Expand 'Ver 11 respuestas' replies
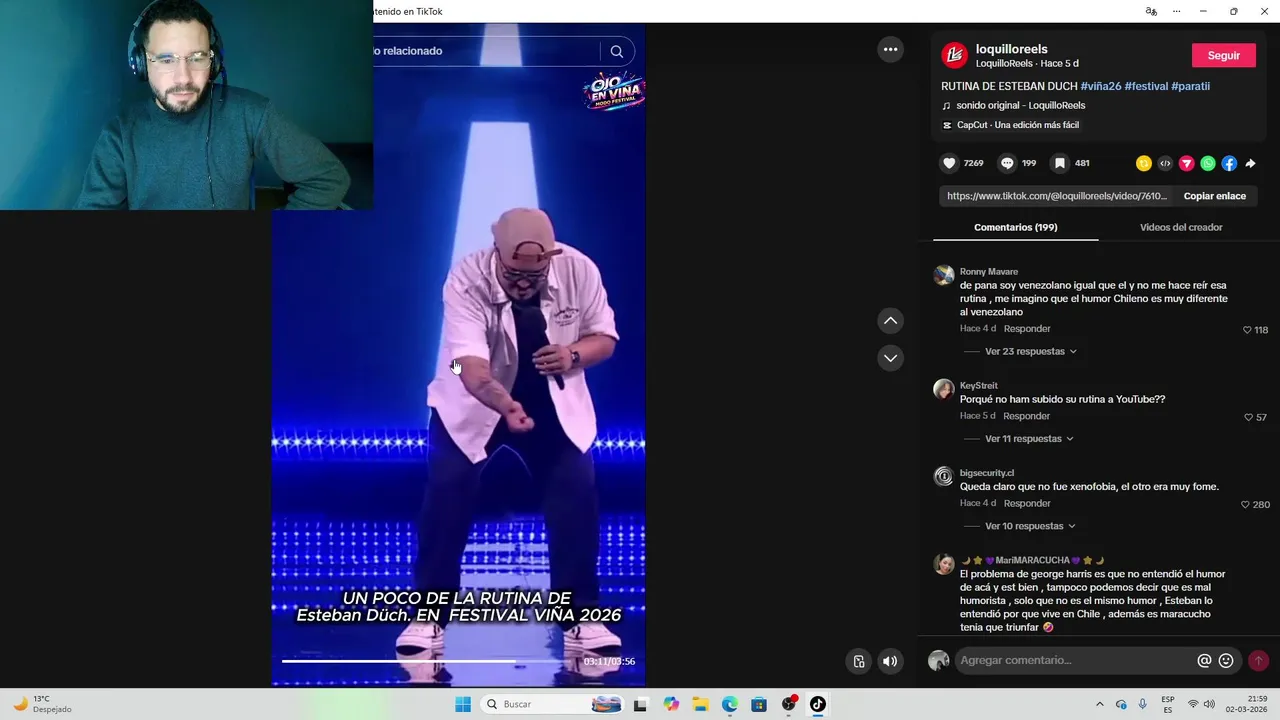This screenshot has width=1280, height=720. [1029, 438]
